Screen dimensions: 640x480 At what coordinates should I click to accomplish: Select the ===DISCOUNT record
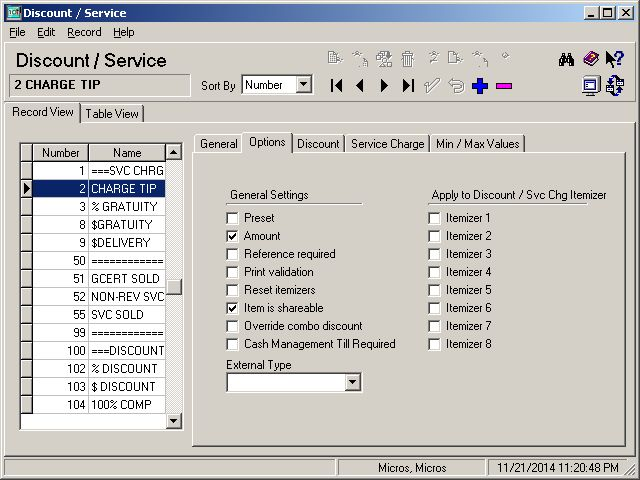pos(99,351)
